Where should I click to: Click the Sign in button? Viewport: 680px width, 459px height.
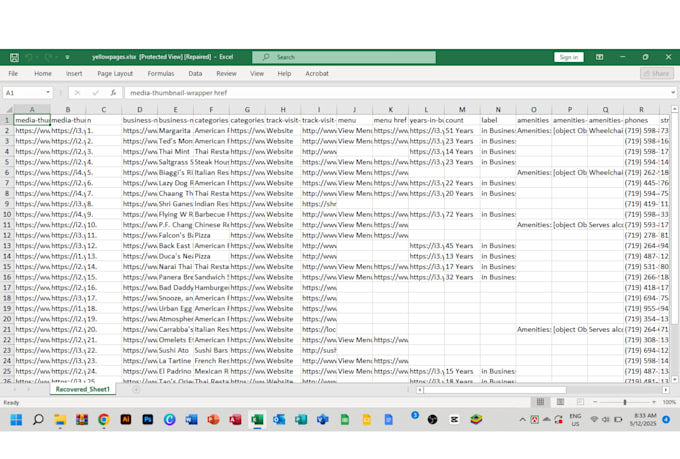coord(569,57)
